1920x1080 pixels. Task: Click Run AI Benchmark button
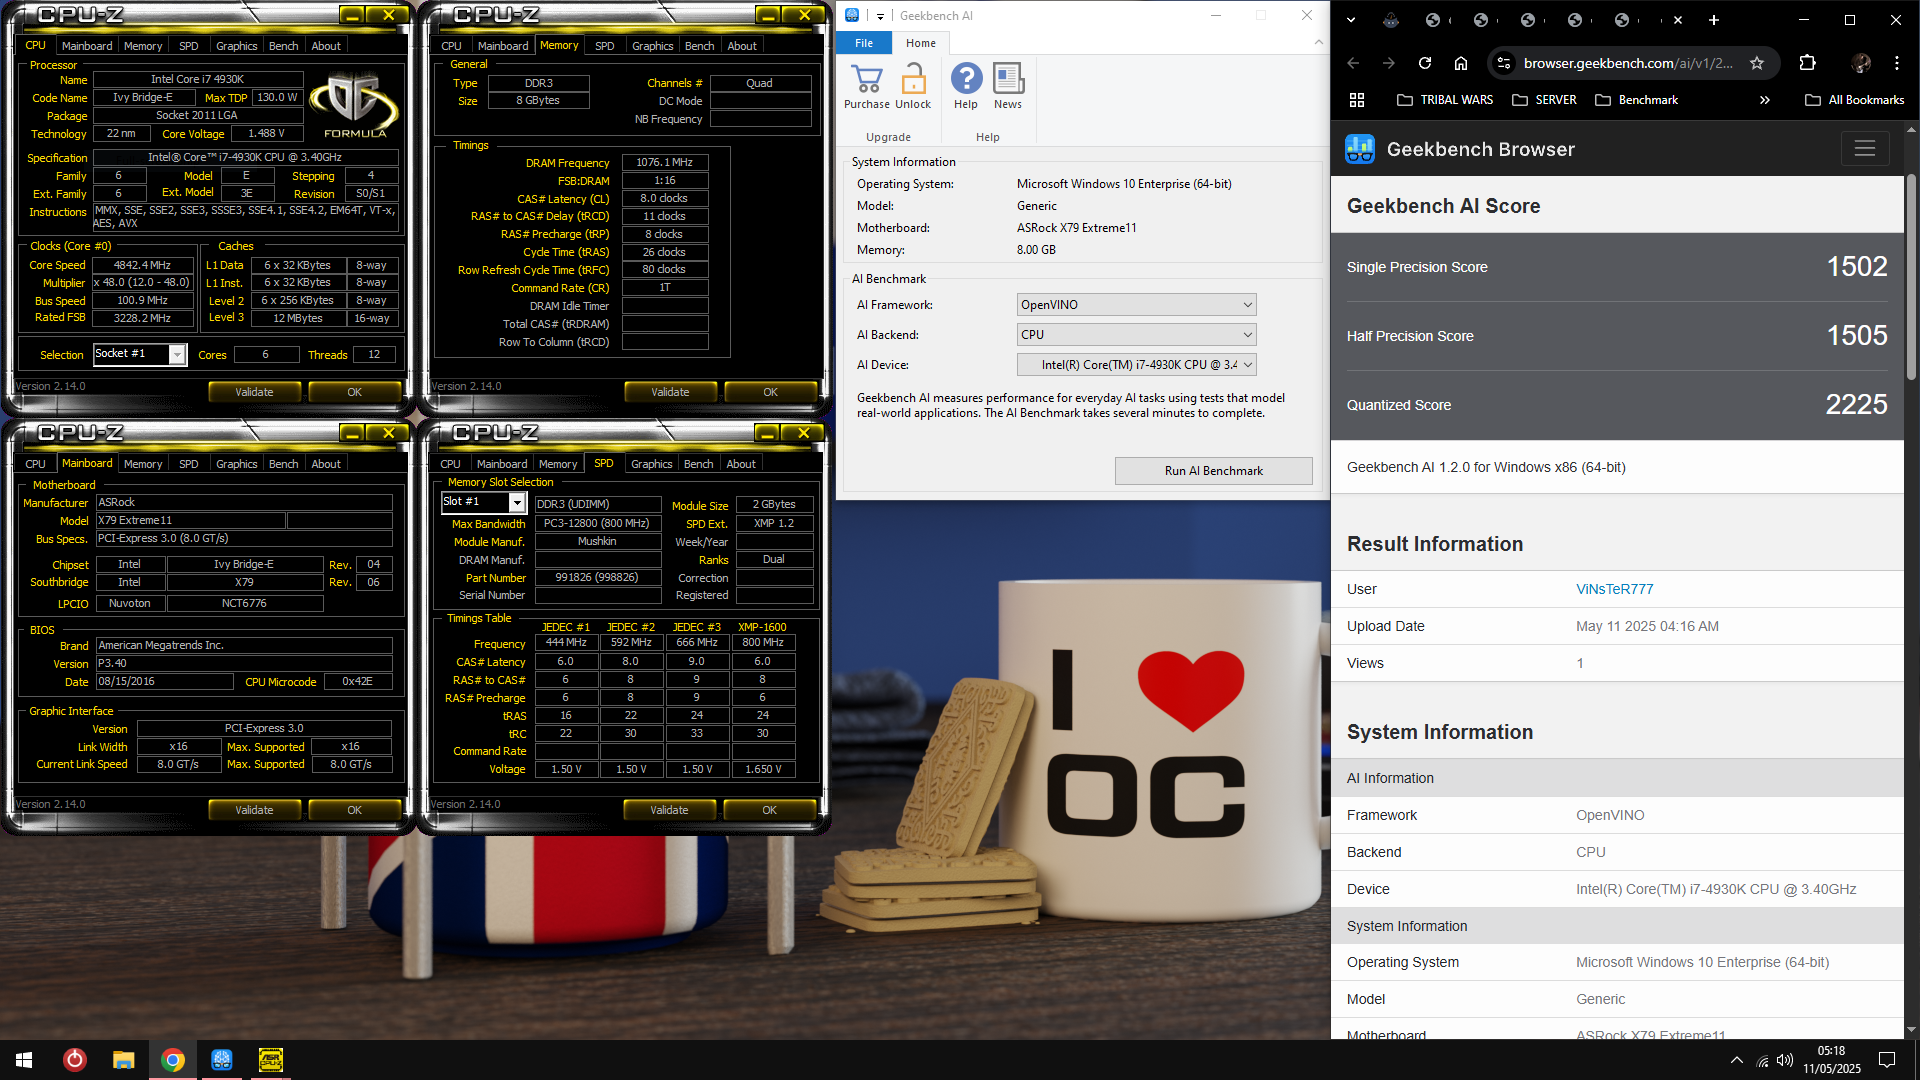(1213, 471)
